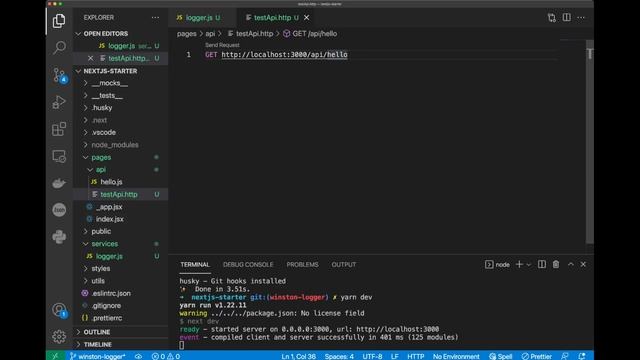Open the Source Control view icon
Image resolution: width=640 pixels, height=360 pixels.
click(59, 75)
